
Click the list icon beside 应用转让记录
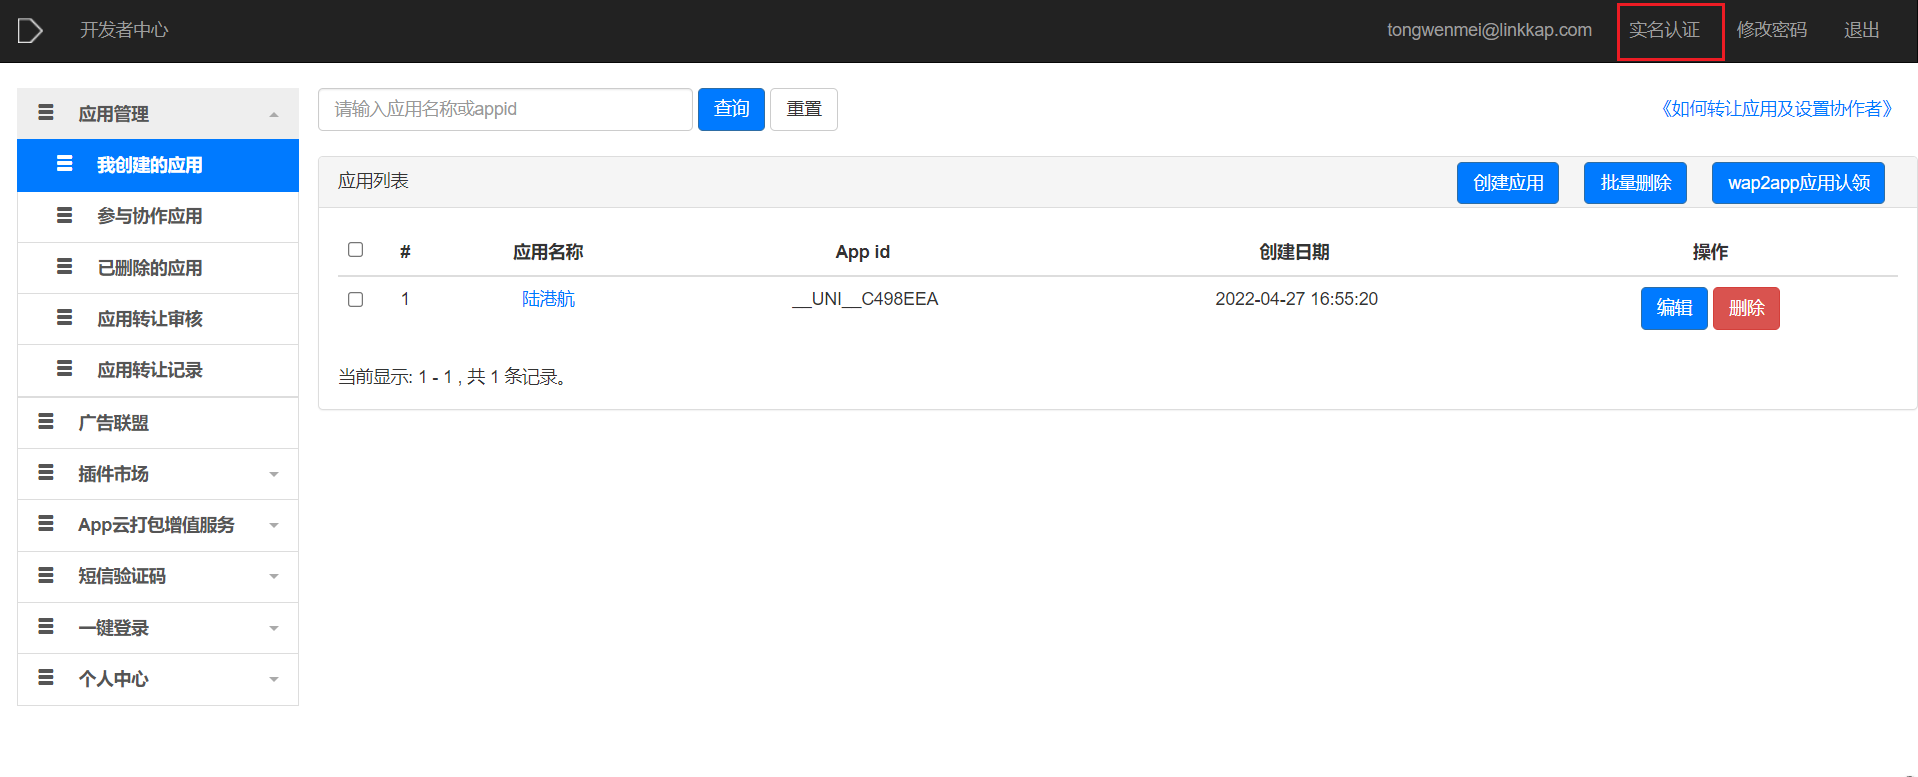pyautogui.click(x=65, y=369)
